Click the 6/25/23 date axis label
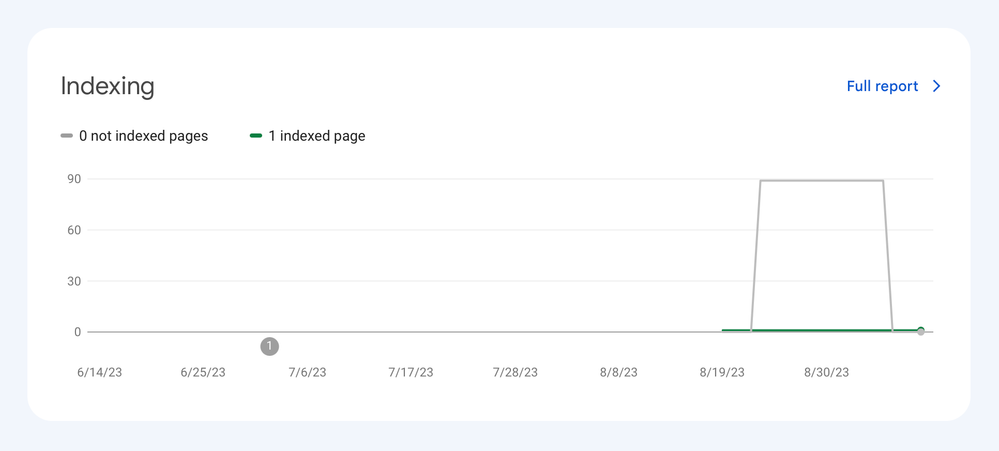This screenshot has height=451, width=999. pos(203,373)
